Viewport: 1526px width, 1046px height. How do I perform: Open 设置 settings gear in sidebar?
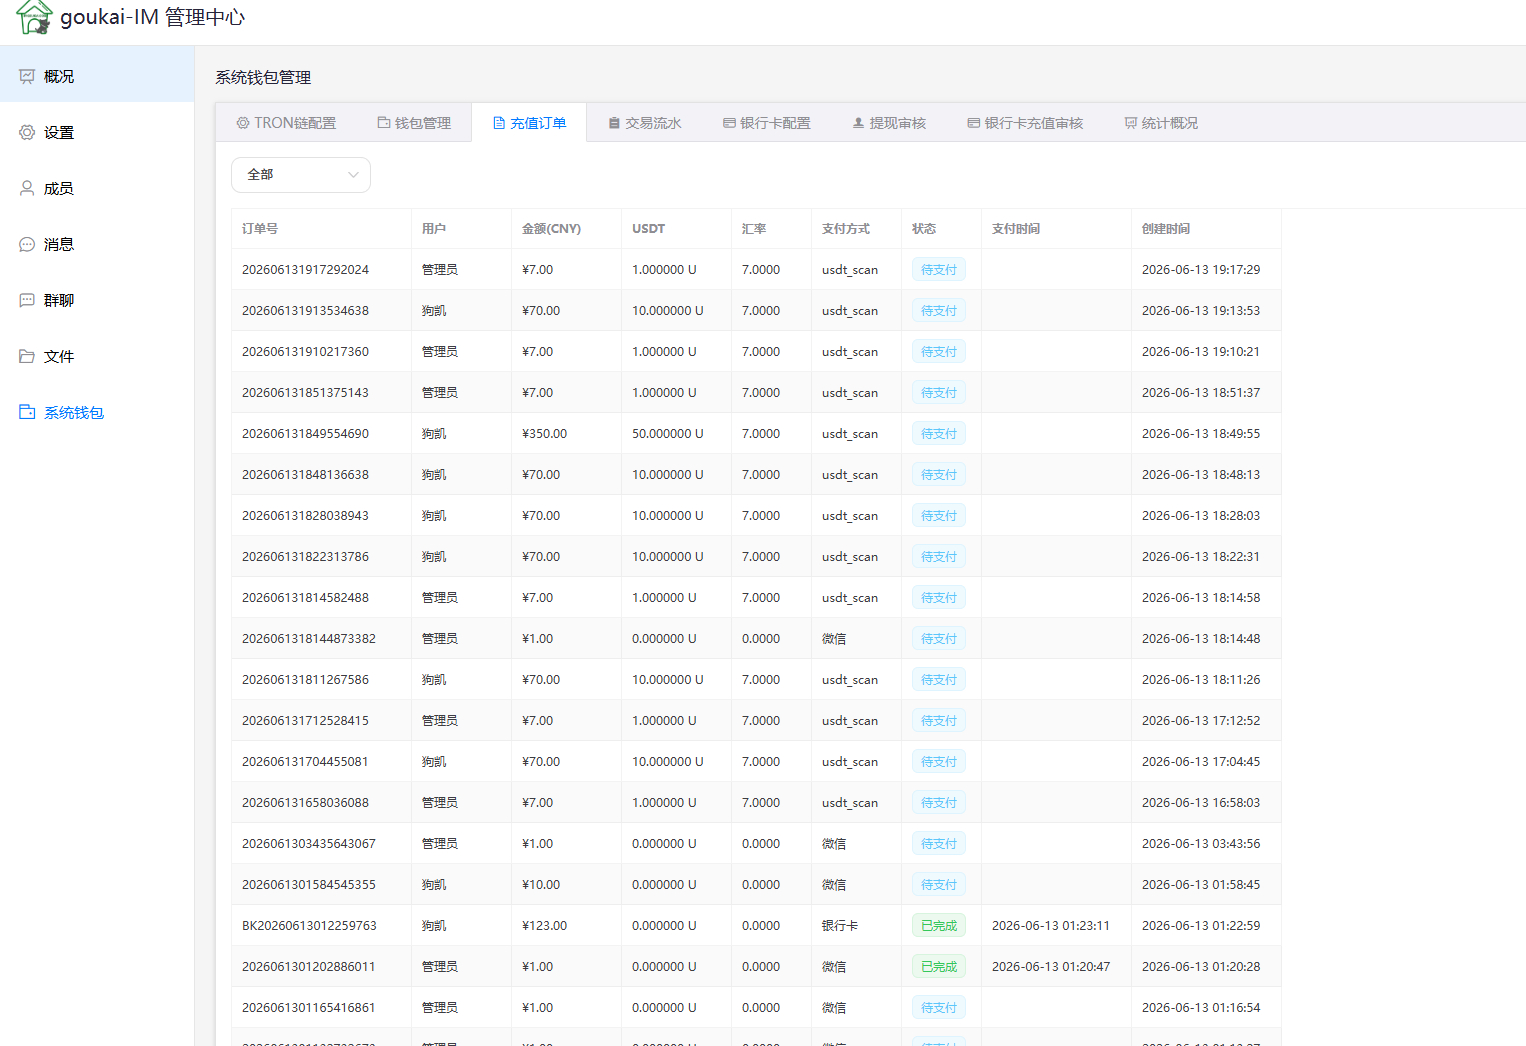click(27, 132)
